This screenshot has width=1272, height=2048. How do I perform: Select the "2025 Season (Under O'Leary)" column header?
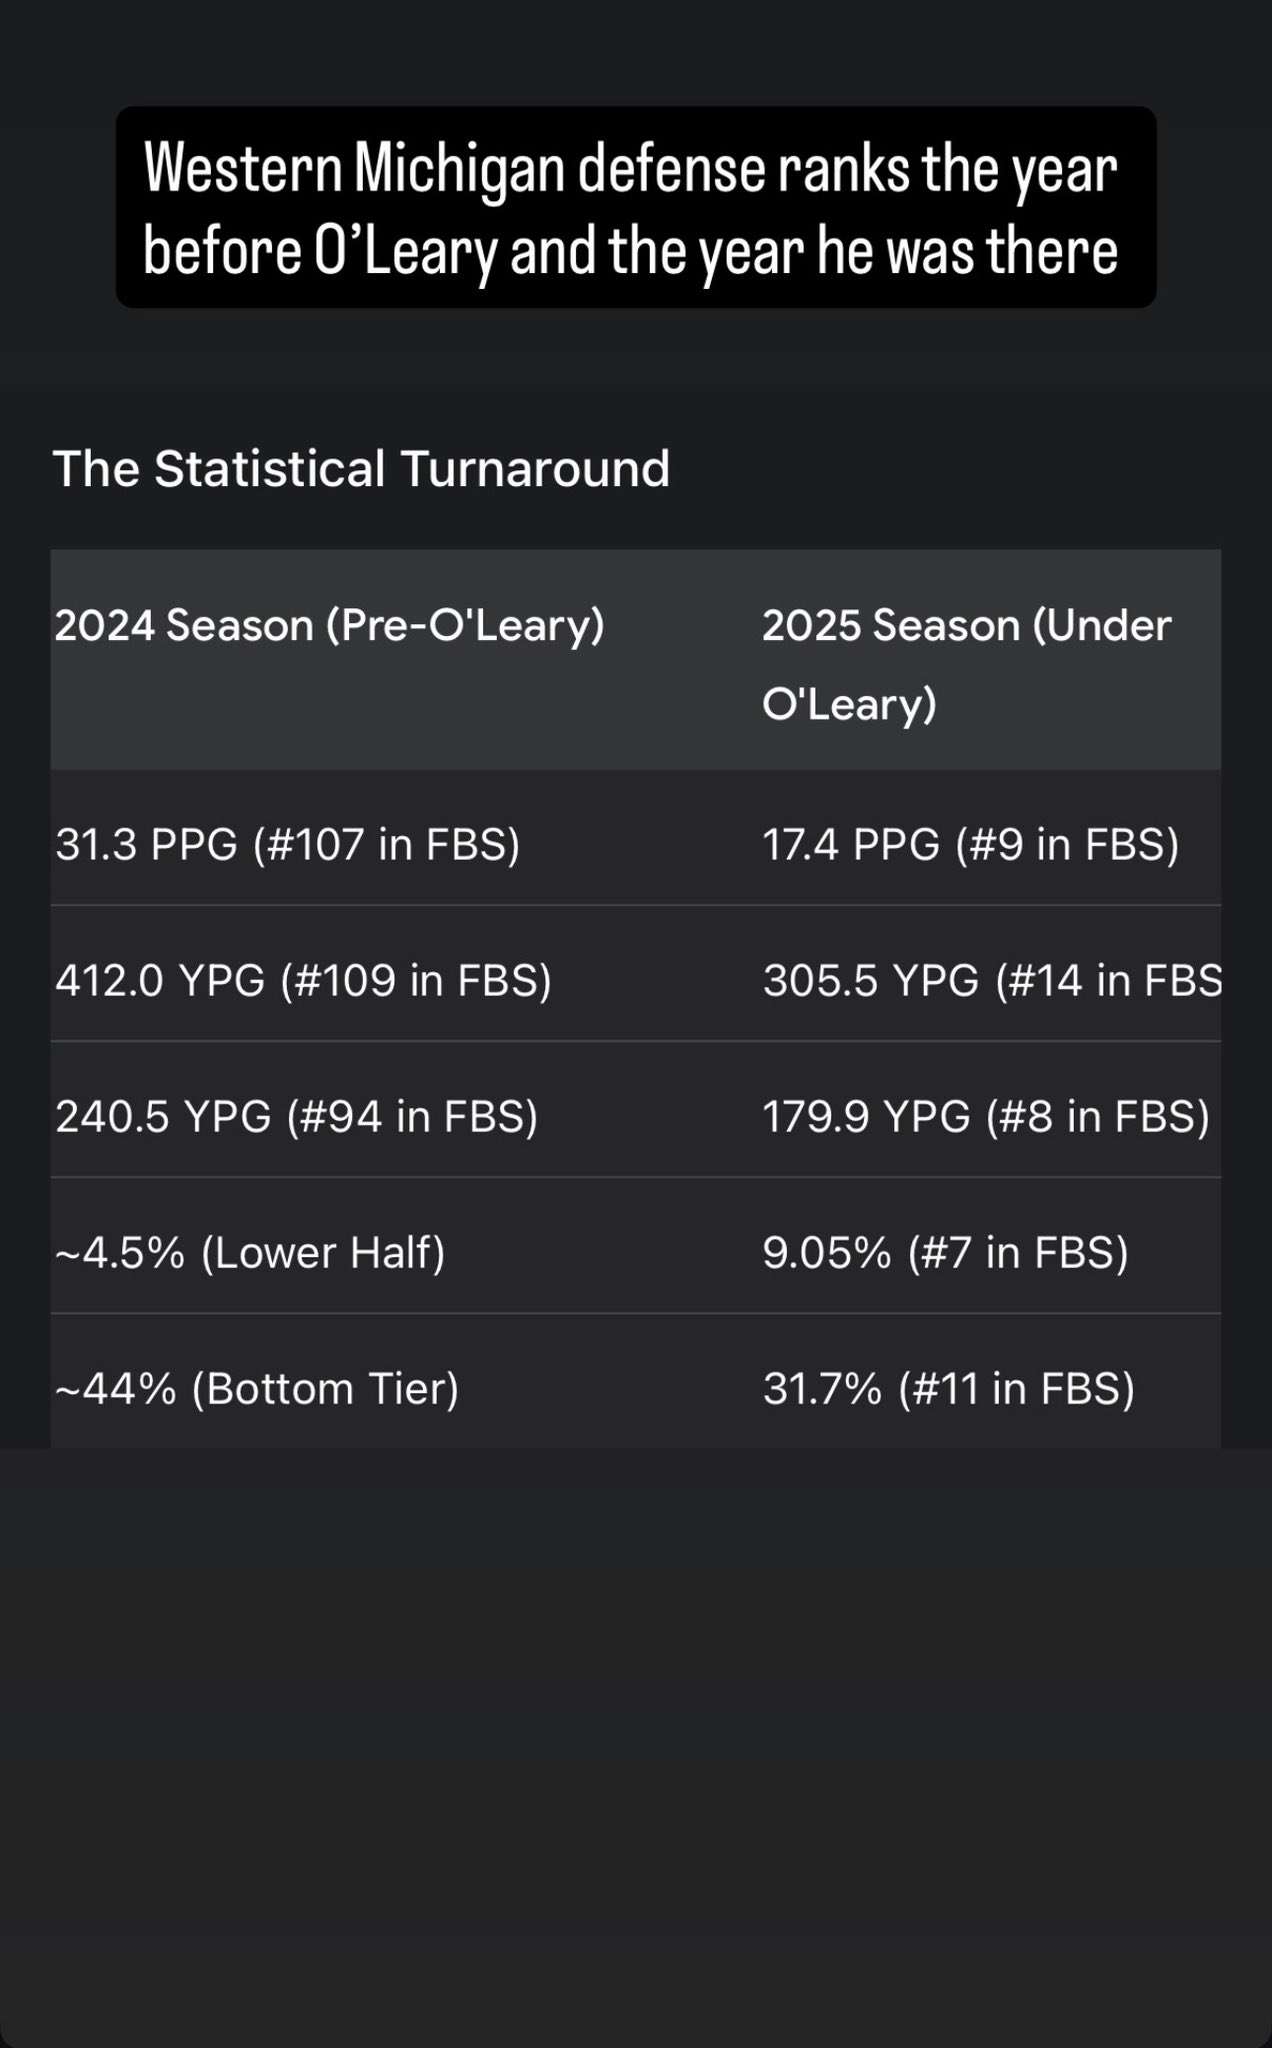click(965, 664)
